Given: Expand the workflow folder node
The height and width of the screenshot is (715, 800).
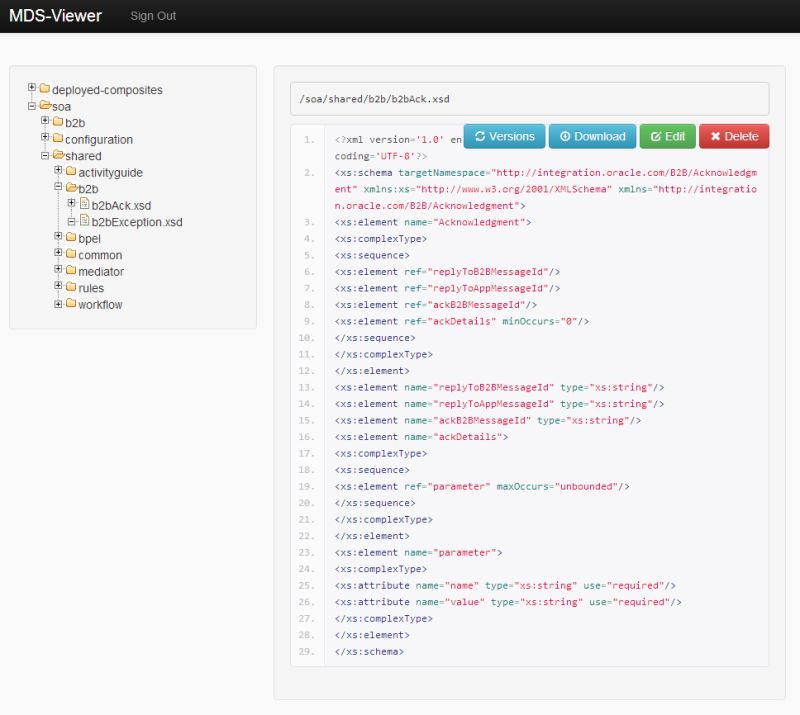Looking at the screenshot, I should click(57, 302).
